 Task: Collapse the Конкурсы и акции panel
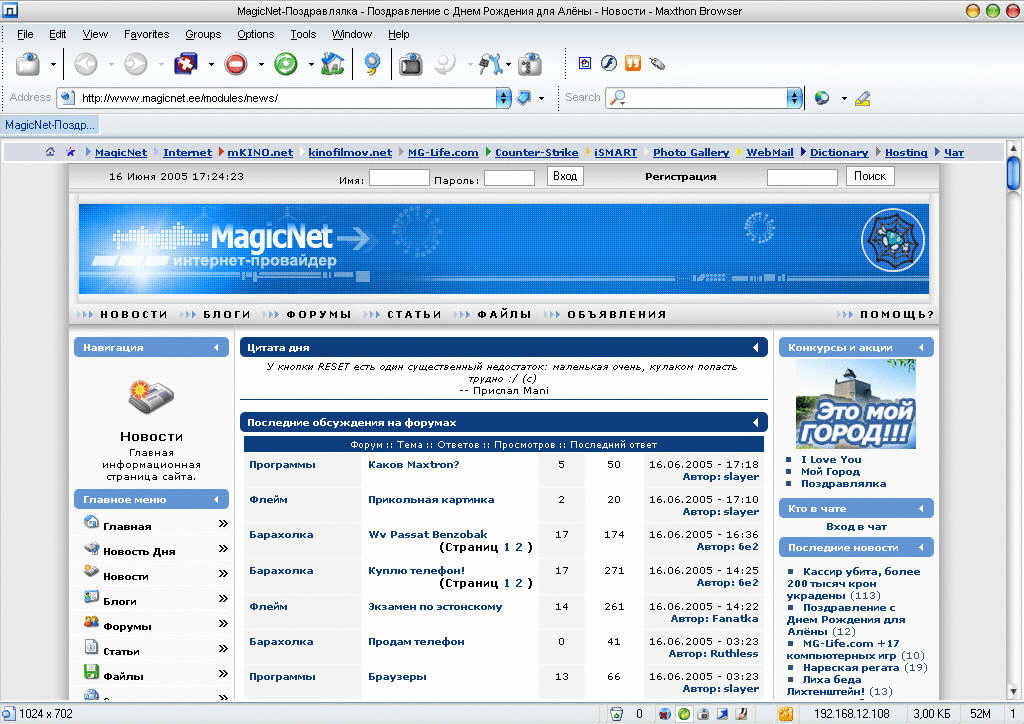coord(921,348)
